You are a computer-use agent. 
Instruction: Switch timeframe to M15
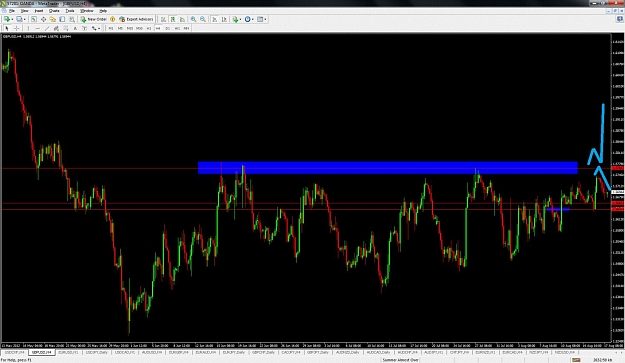(130, 28)
